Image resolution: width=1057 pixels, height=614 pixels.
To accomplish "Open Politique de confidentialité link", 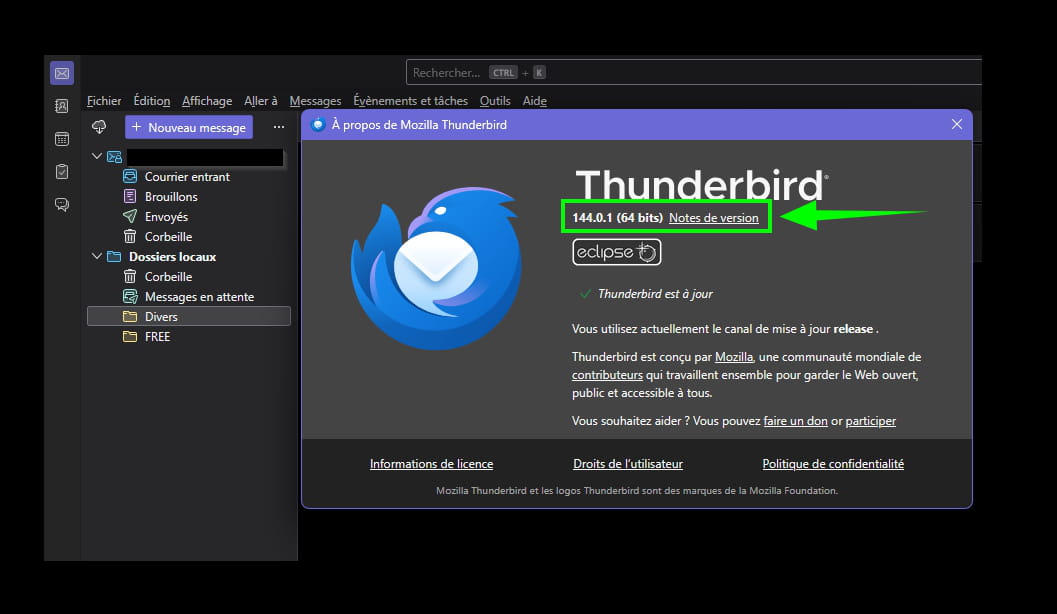I will pos(832,464).
